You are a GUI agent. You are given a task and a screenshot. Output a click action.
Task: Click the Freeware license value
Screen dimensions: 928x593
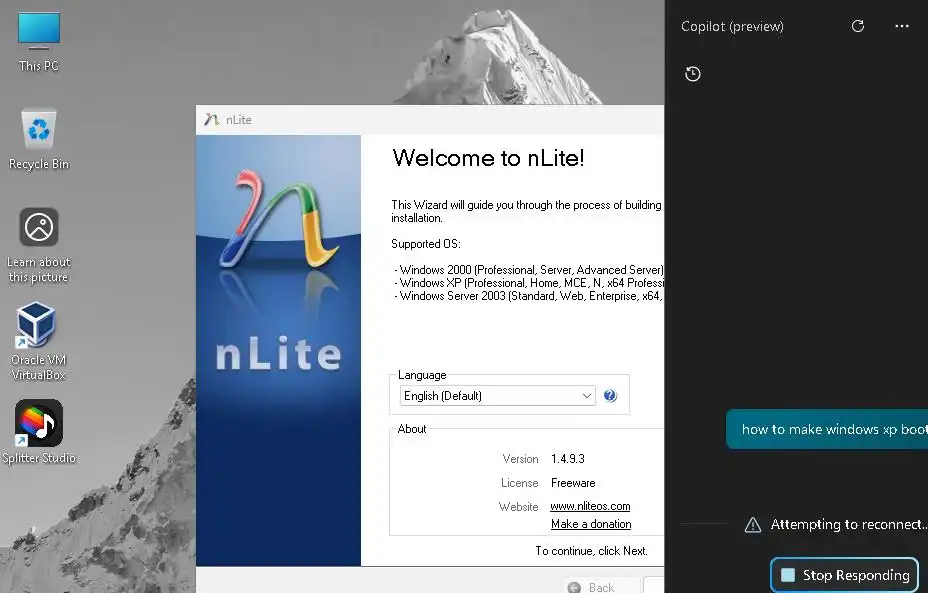click(x=573, y=483)
